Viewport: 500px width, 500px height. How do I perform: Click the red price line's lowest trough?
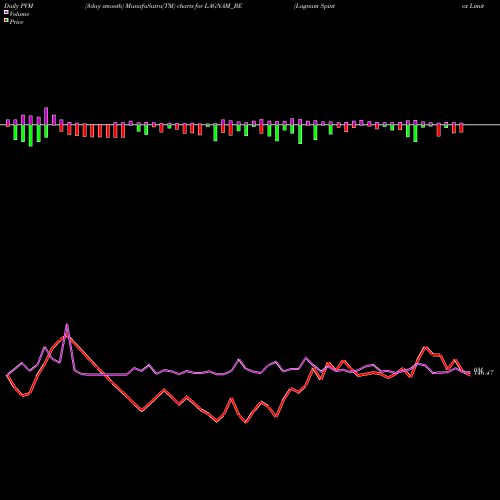(246, 423)
